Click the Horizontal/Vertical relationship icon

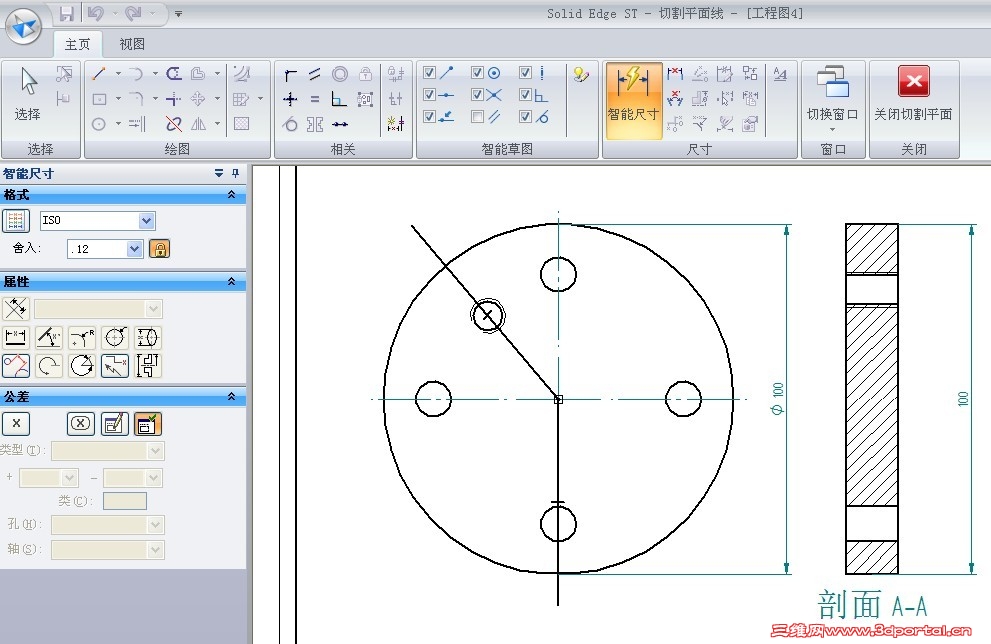tap(290, 99)
